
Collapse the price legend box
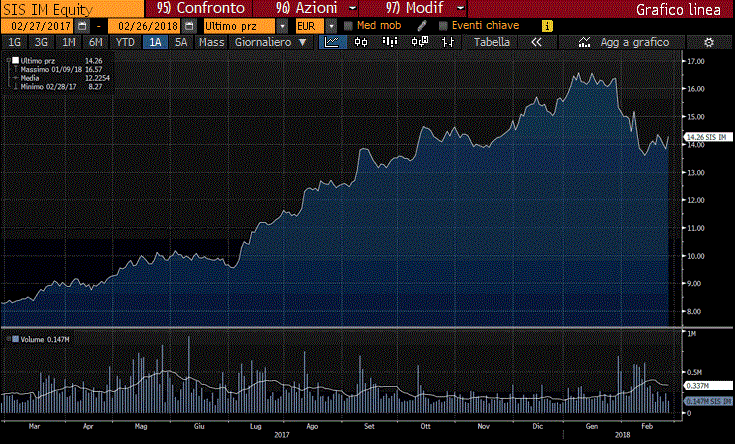coord(8,60)
